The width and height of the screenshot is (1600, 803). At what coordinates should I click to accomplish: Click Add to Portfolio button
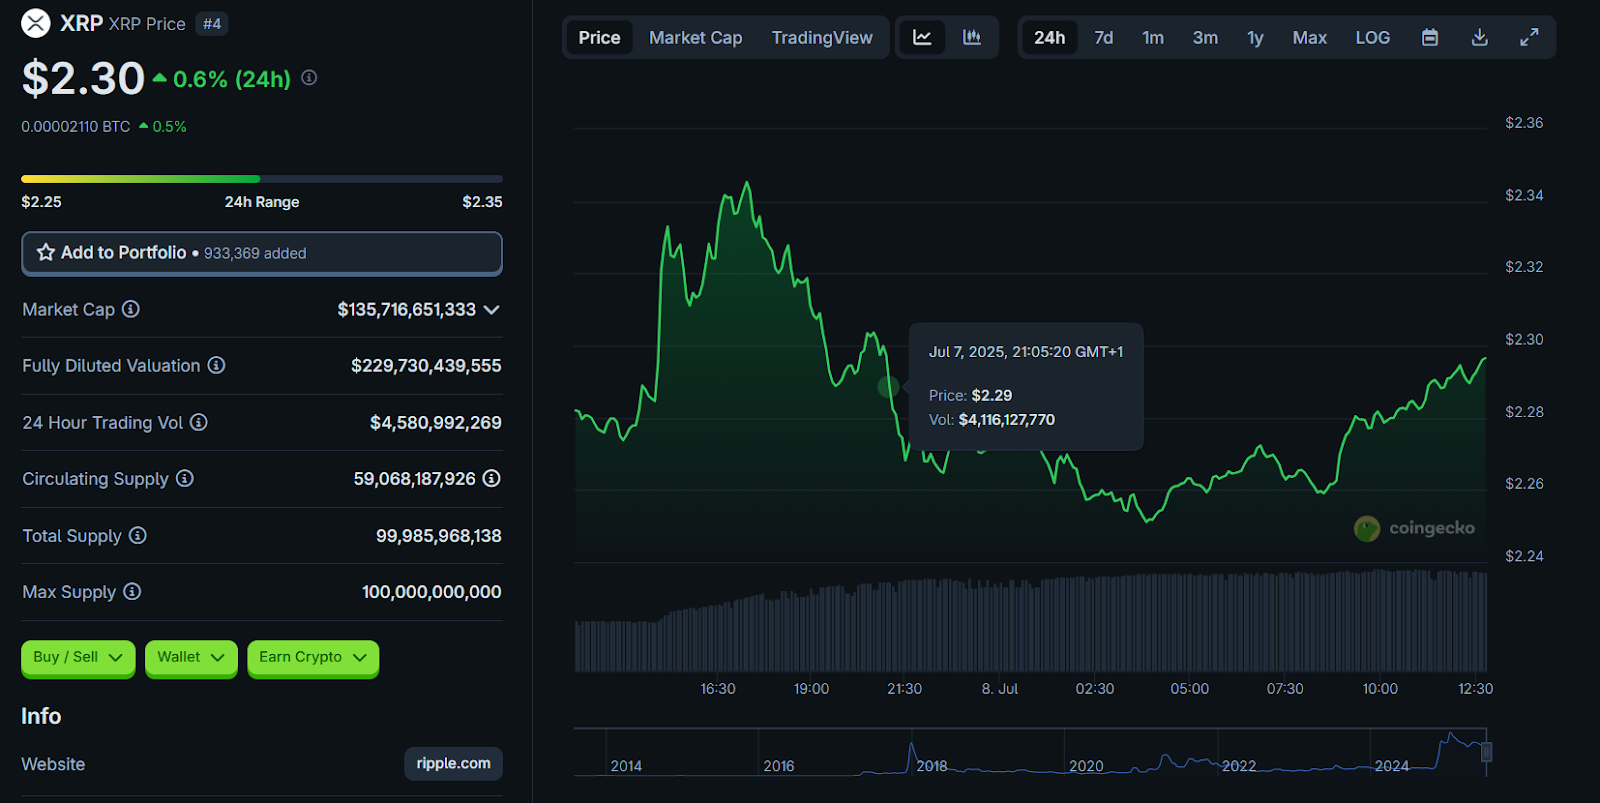[262, 253]
